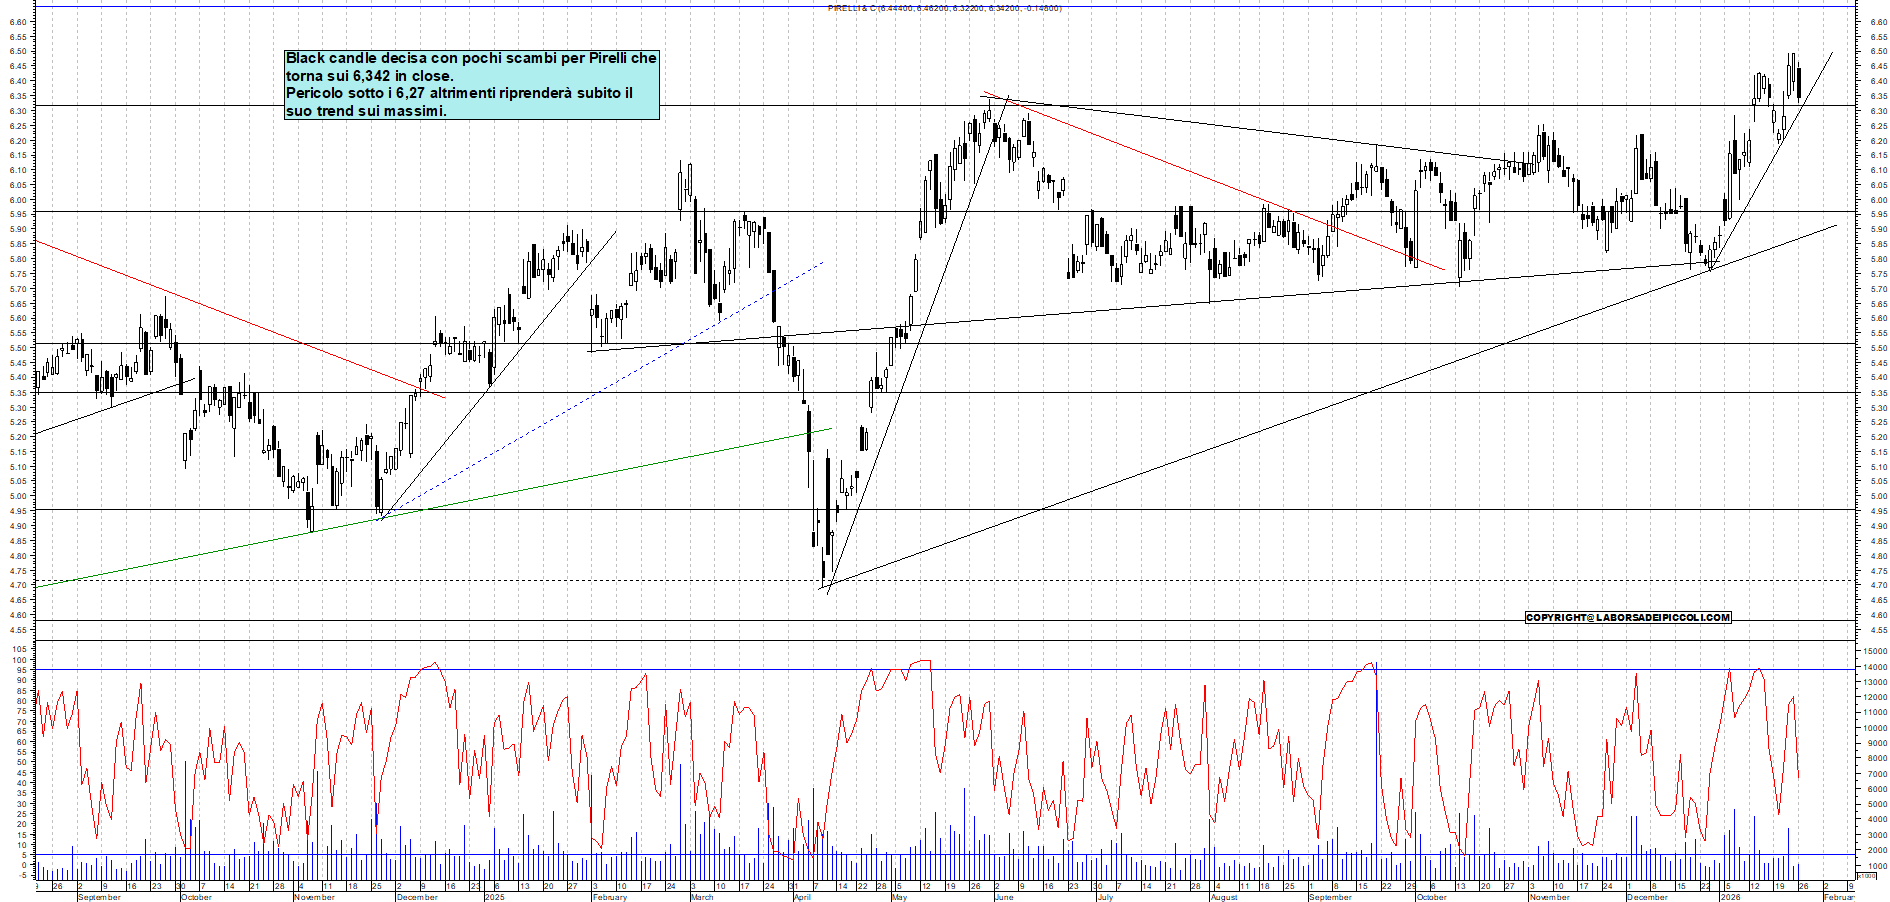Select the December label on the left side
The width and height of the screenshot is (1890, 902).
417,897
